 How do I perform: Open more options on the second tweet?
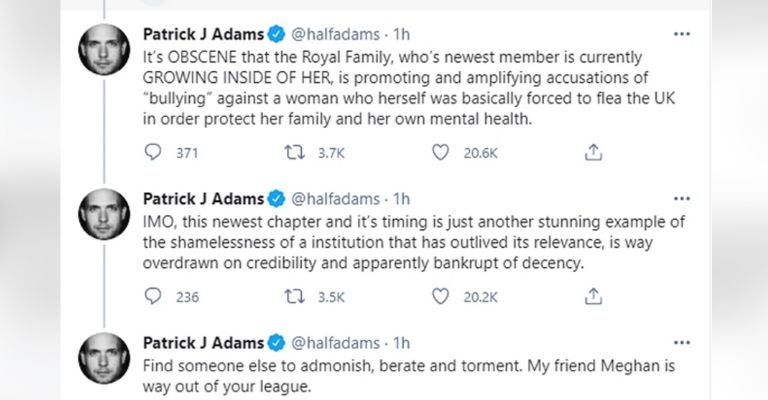click(682, 198)
